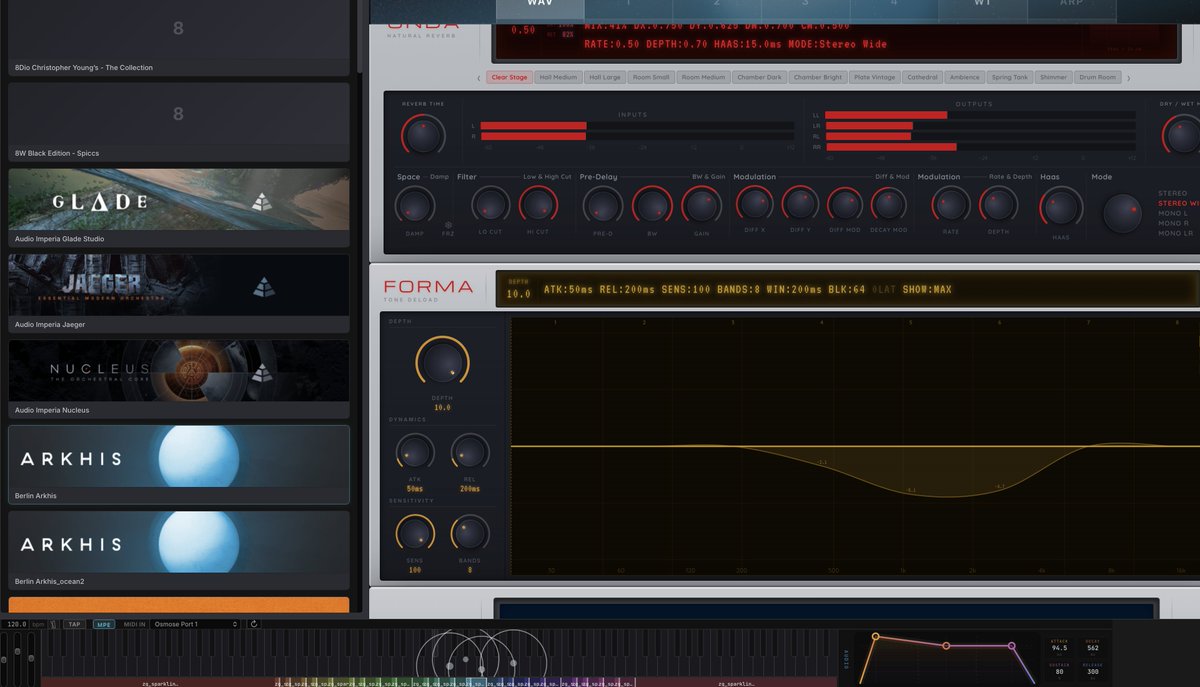
Task: Click the Forma BANDS knob
Action: (470, 533)
